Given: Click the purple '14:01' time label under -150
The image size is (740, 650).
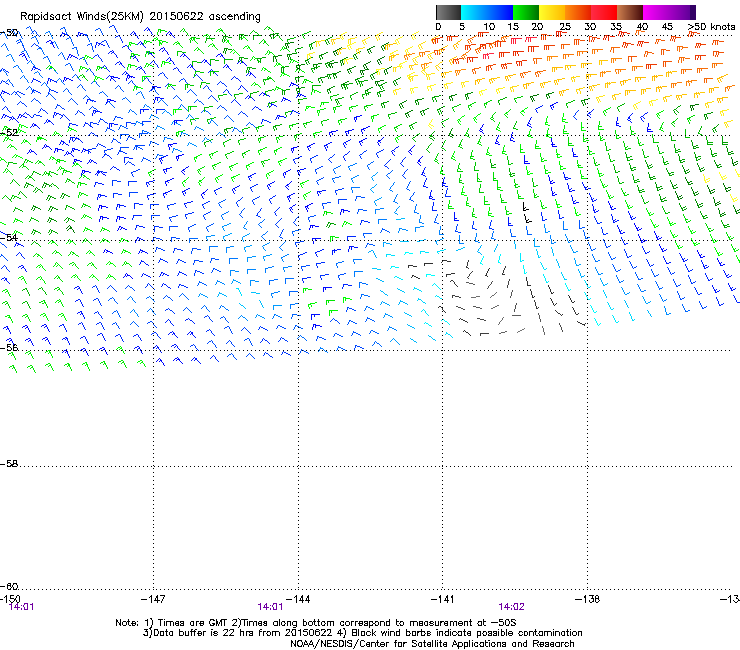Looking at the screenshot, I should [22, 607].
